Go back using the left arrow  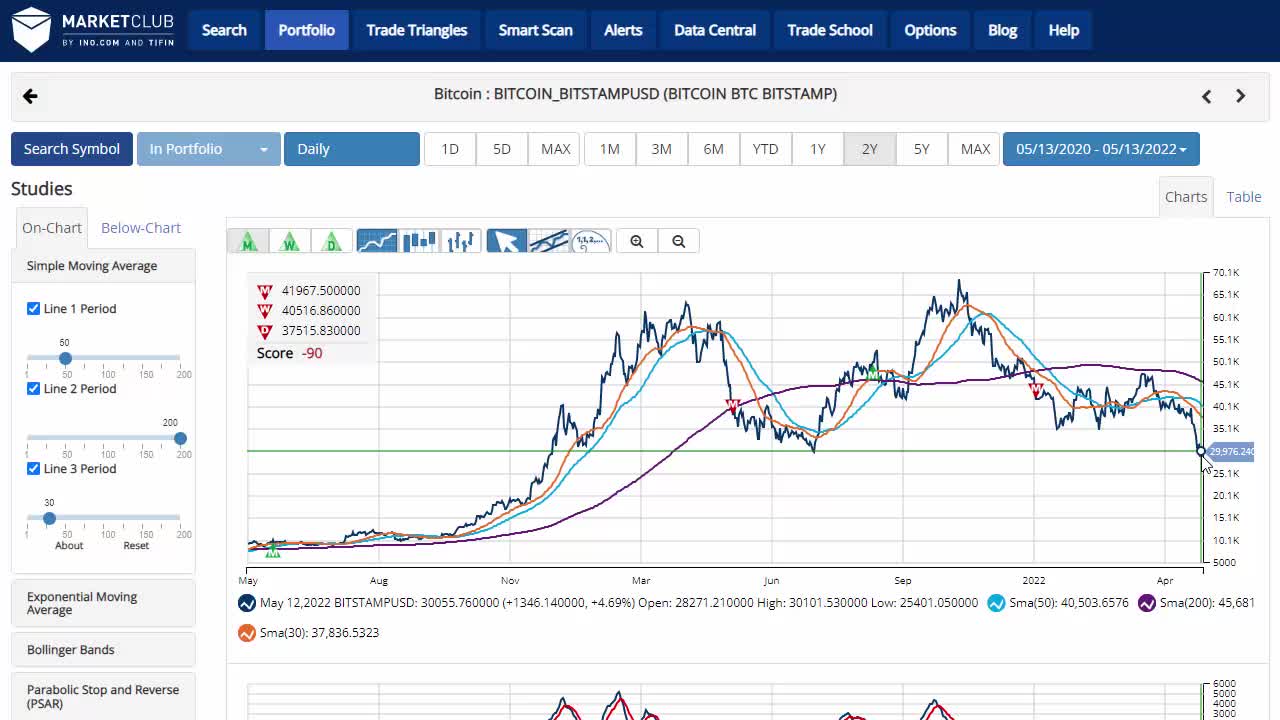(x=30, y=96)
